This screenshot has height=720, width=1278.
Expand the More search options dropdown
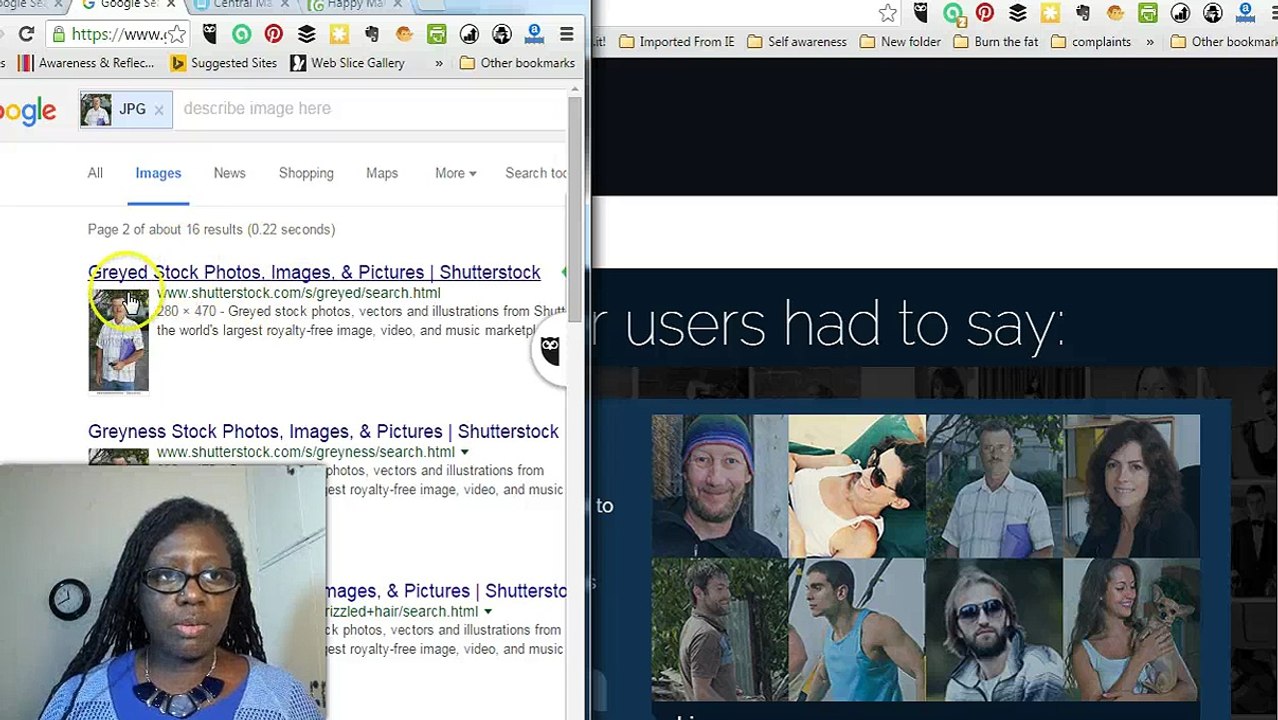click(455, 173)
